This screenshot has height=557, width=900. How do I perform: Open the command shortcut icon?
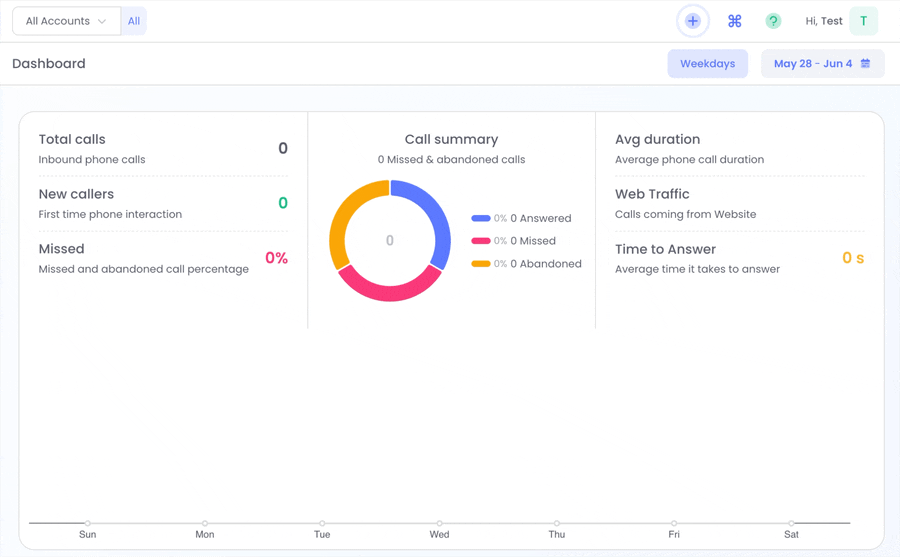pyautogui.click(x=735, y=21)
